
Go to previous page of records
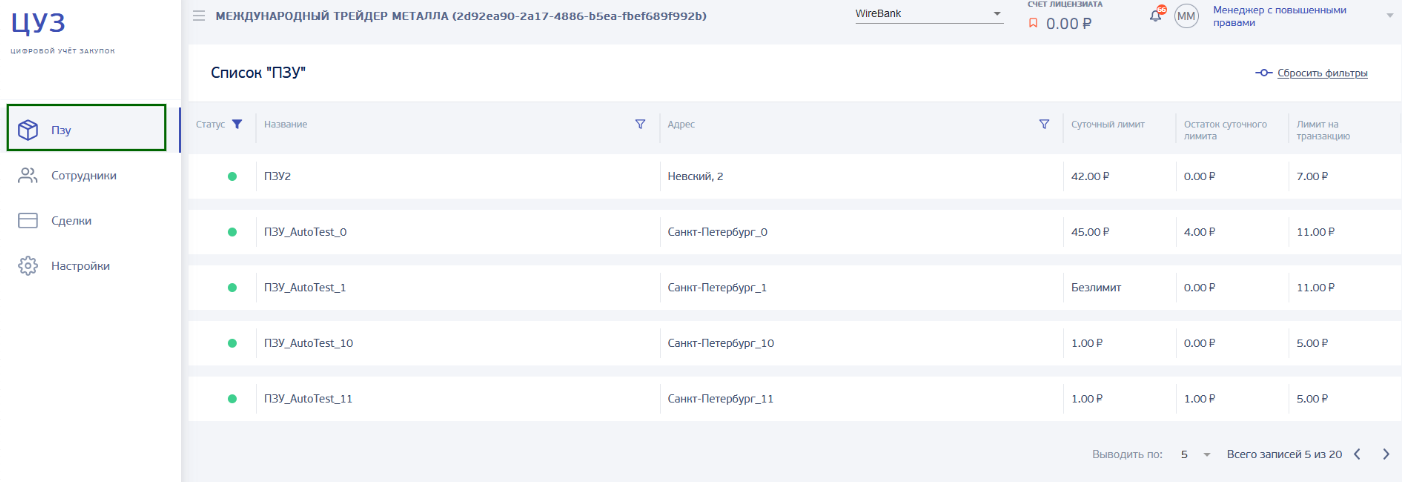coord(1357,454)
